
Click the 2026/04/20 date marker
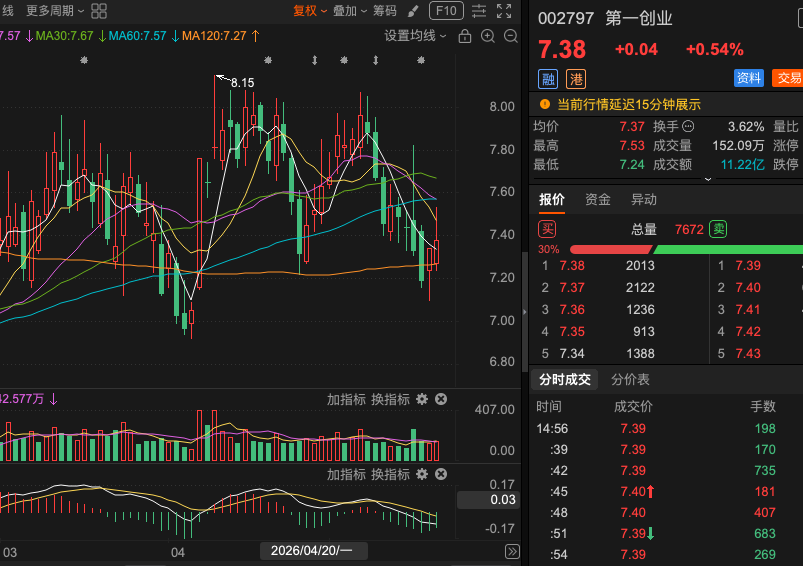click(x=312, y=551)
